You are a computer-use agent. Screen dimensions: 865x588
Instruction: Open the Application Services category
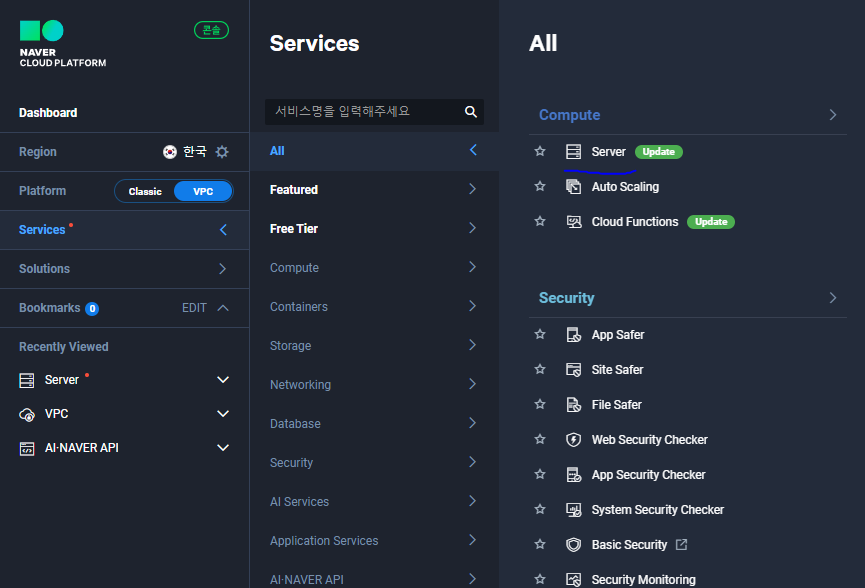(374, 541)
